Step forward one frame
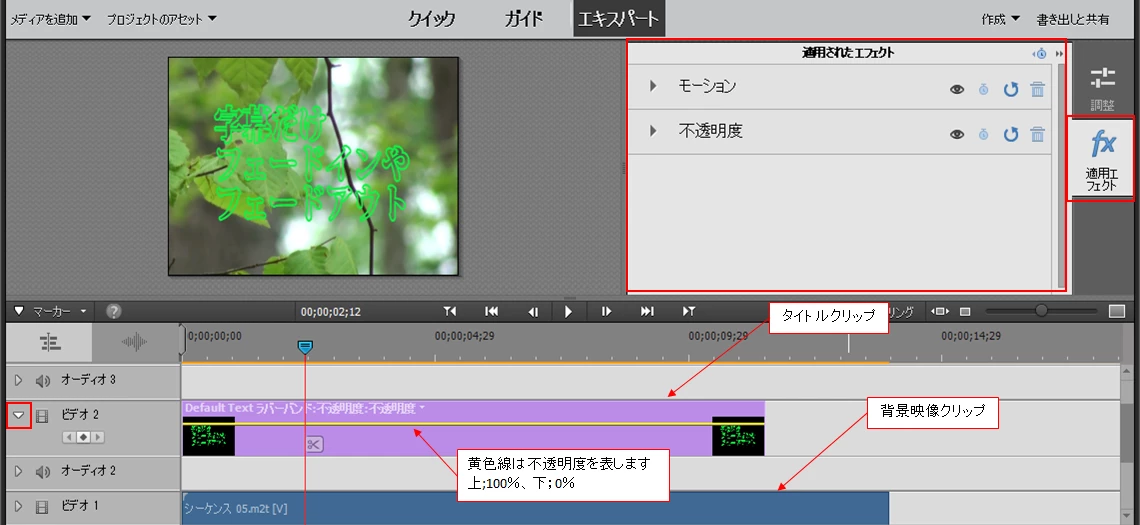The image size is (1140, 525). pos(606,311)
